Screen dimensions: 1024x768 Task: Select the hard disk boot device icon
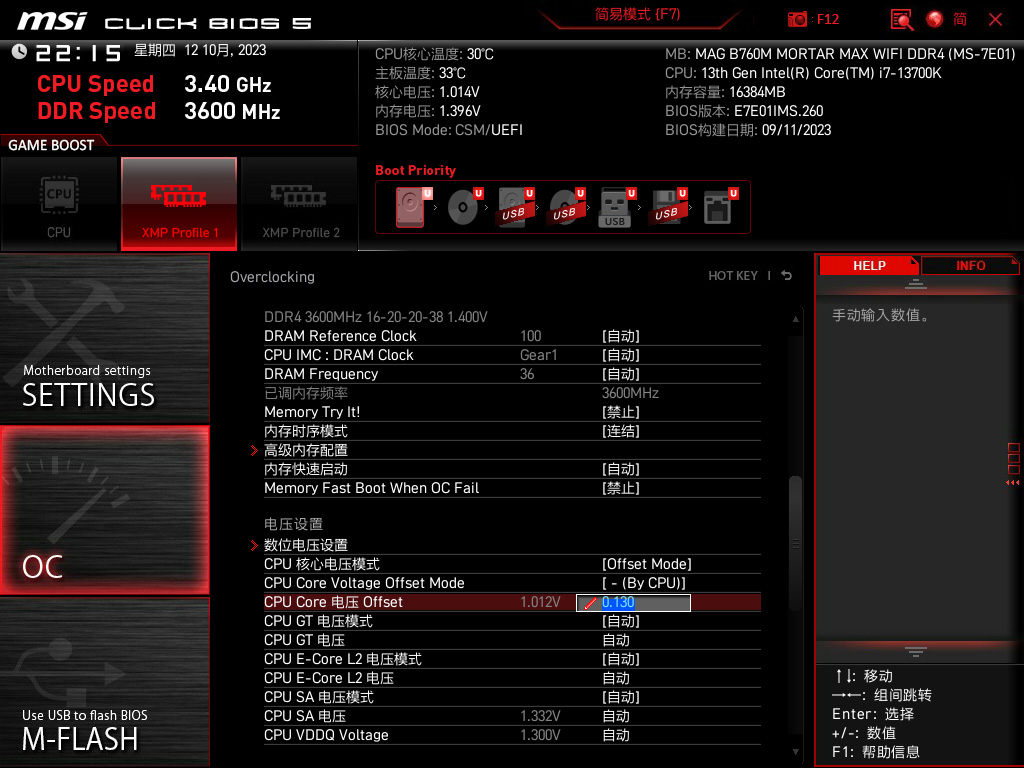411,207
